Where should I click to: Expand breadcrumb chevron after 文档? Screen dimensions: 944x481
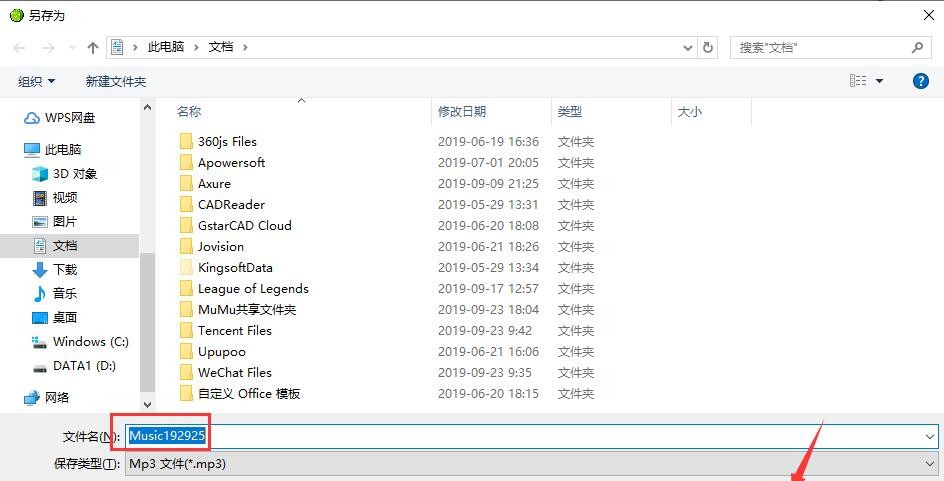(x=245, y=48)
